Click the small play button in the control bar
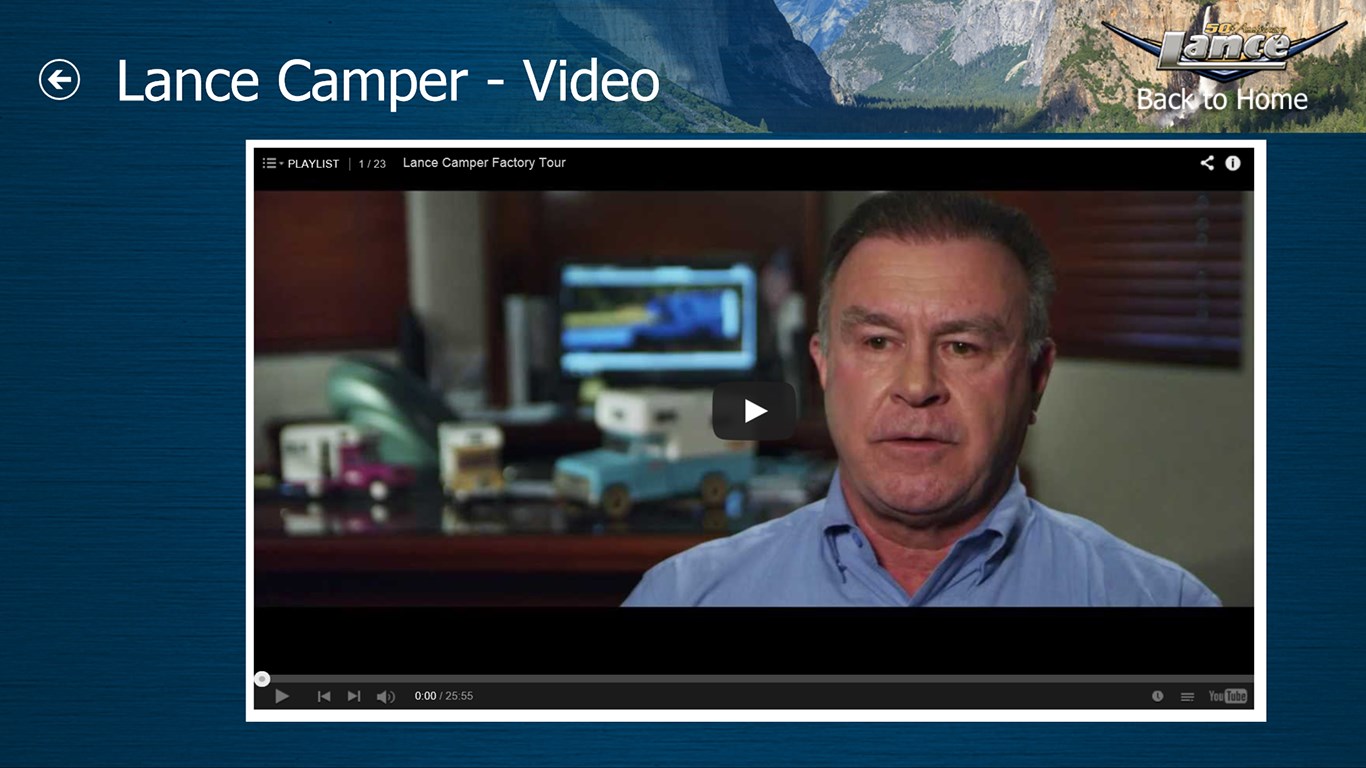1366x768 pixels. click(282, 696)
